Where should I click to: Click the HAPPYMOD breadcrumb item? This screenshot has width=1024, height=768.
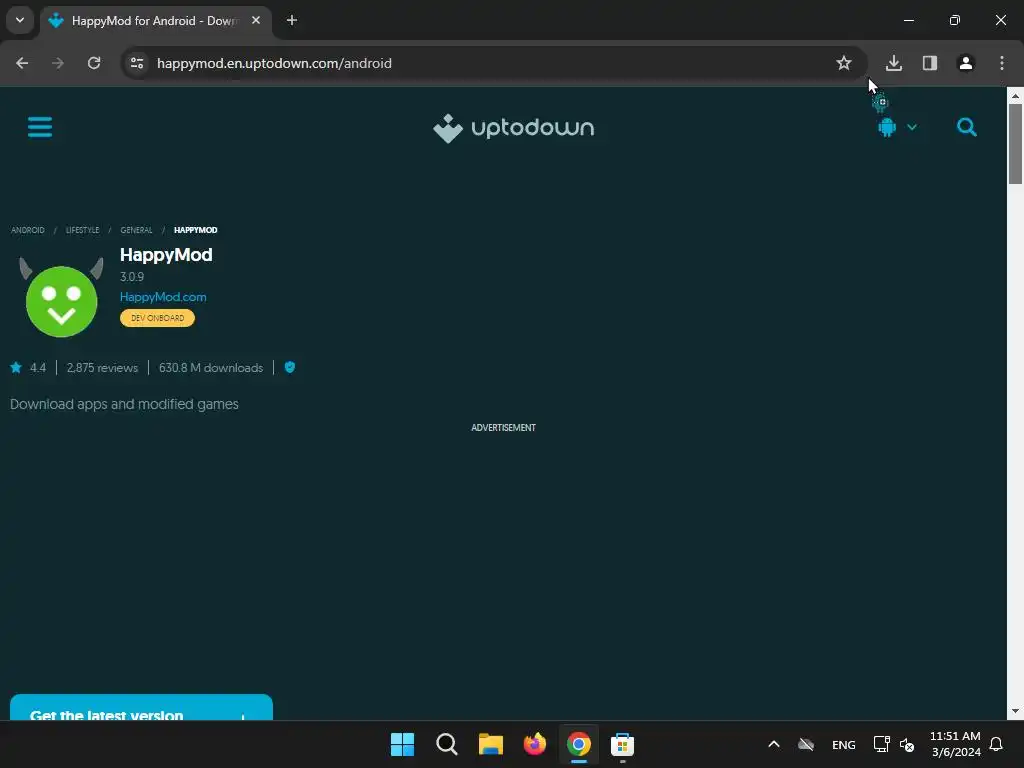(195, 230)
